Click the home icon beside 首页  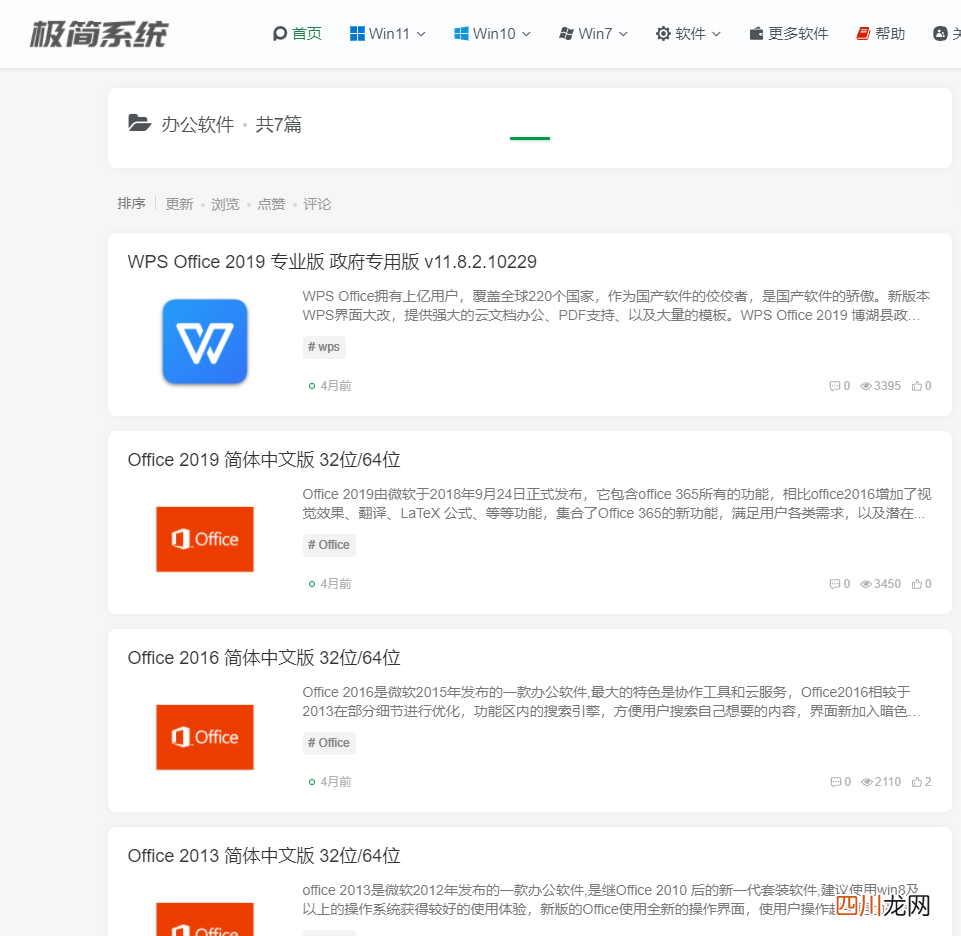[279, 34]
